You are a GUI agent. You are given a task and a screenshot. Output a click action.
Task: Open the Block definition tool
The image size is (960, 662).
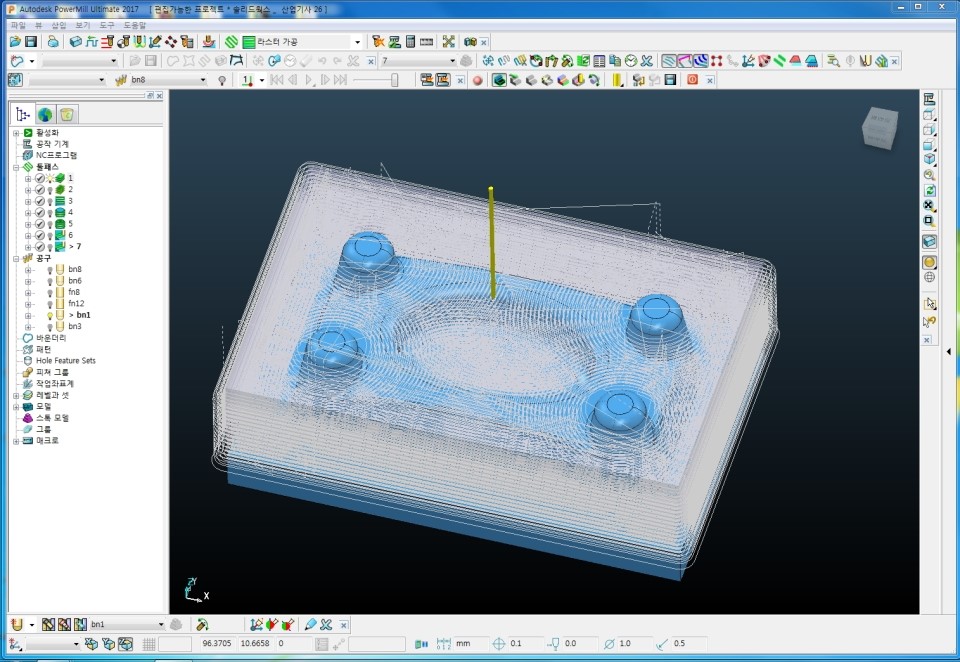click(x=75, y=42)
